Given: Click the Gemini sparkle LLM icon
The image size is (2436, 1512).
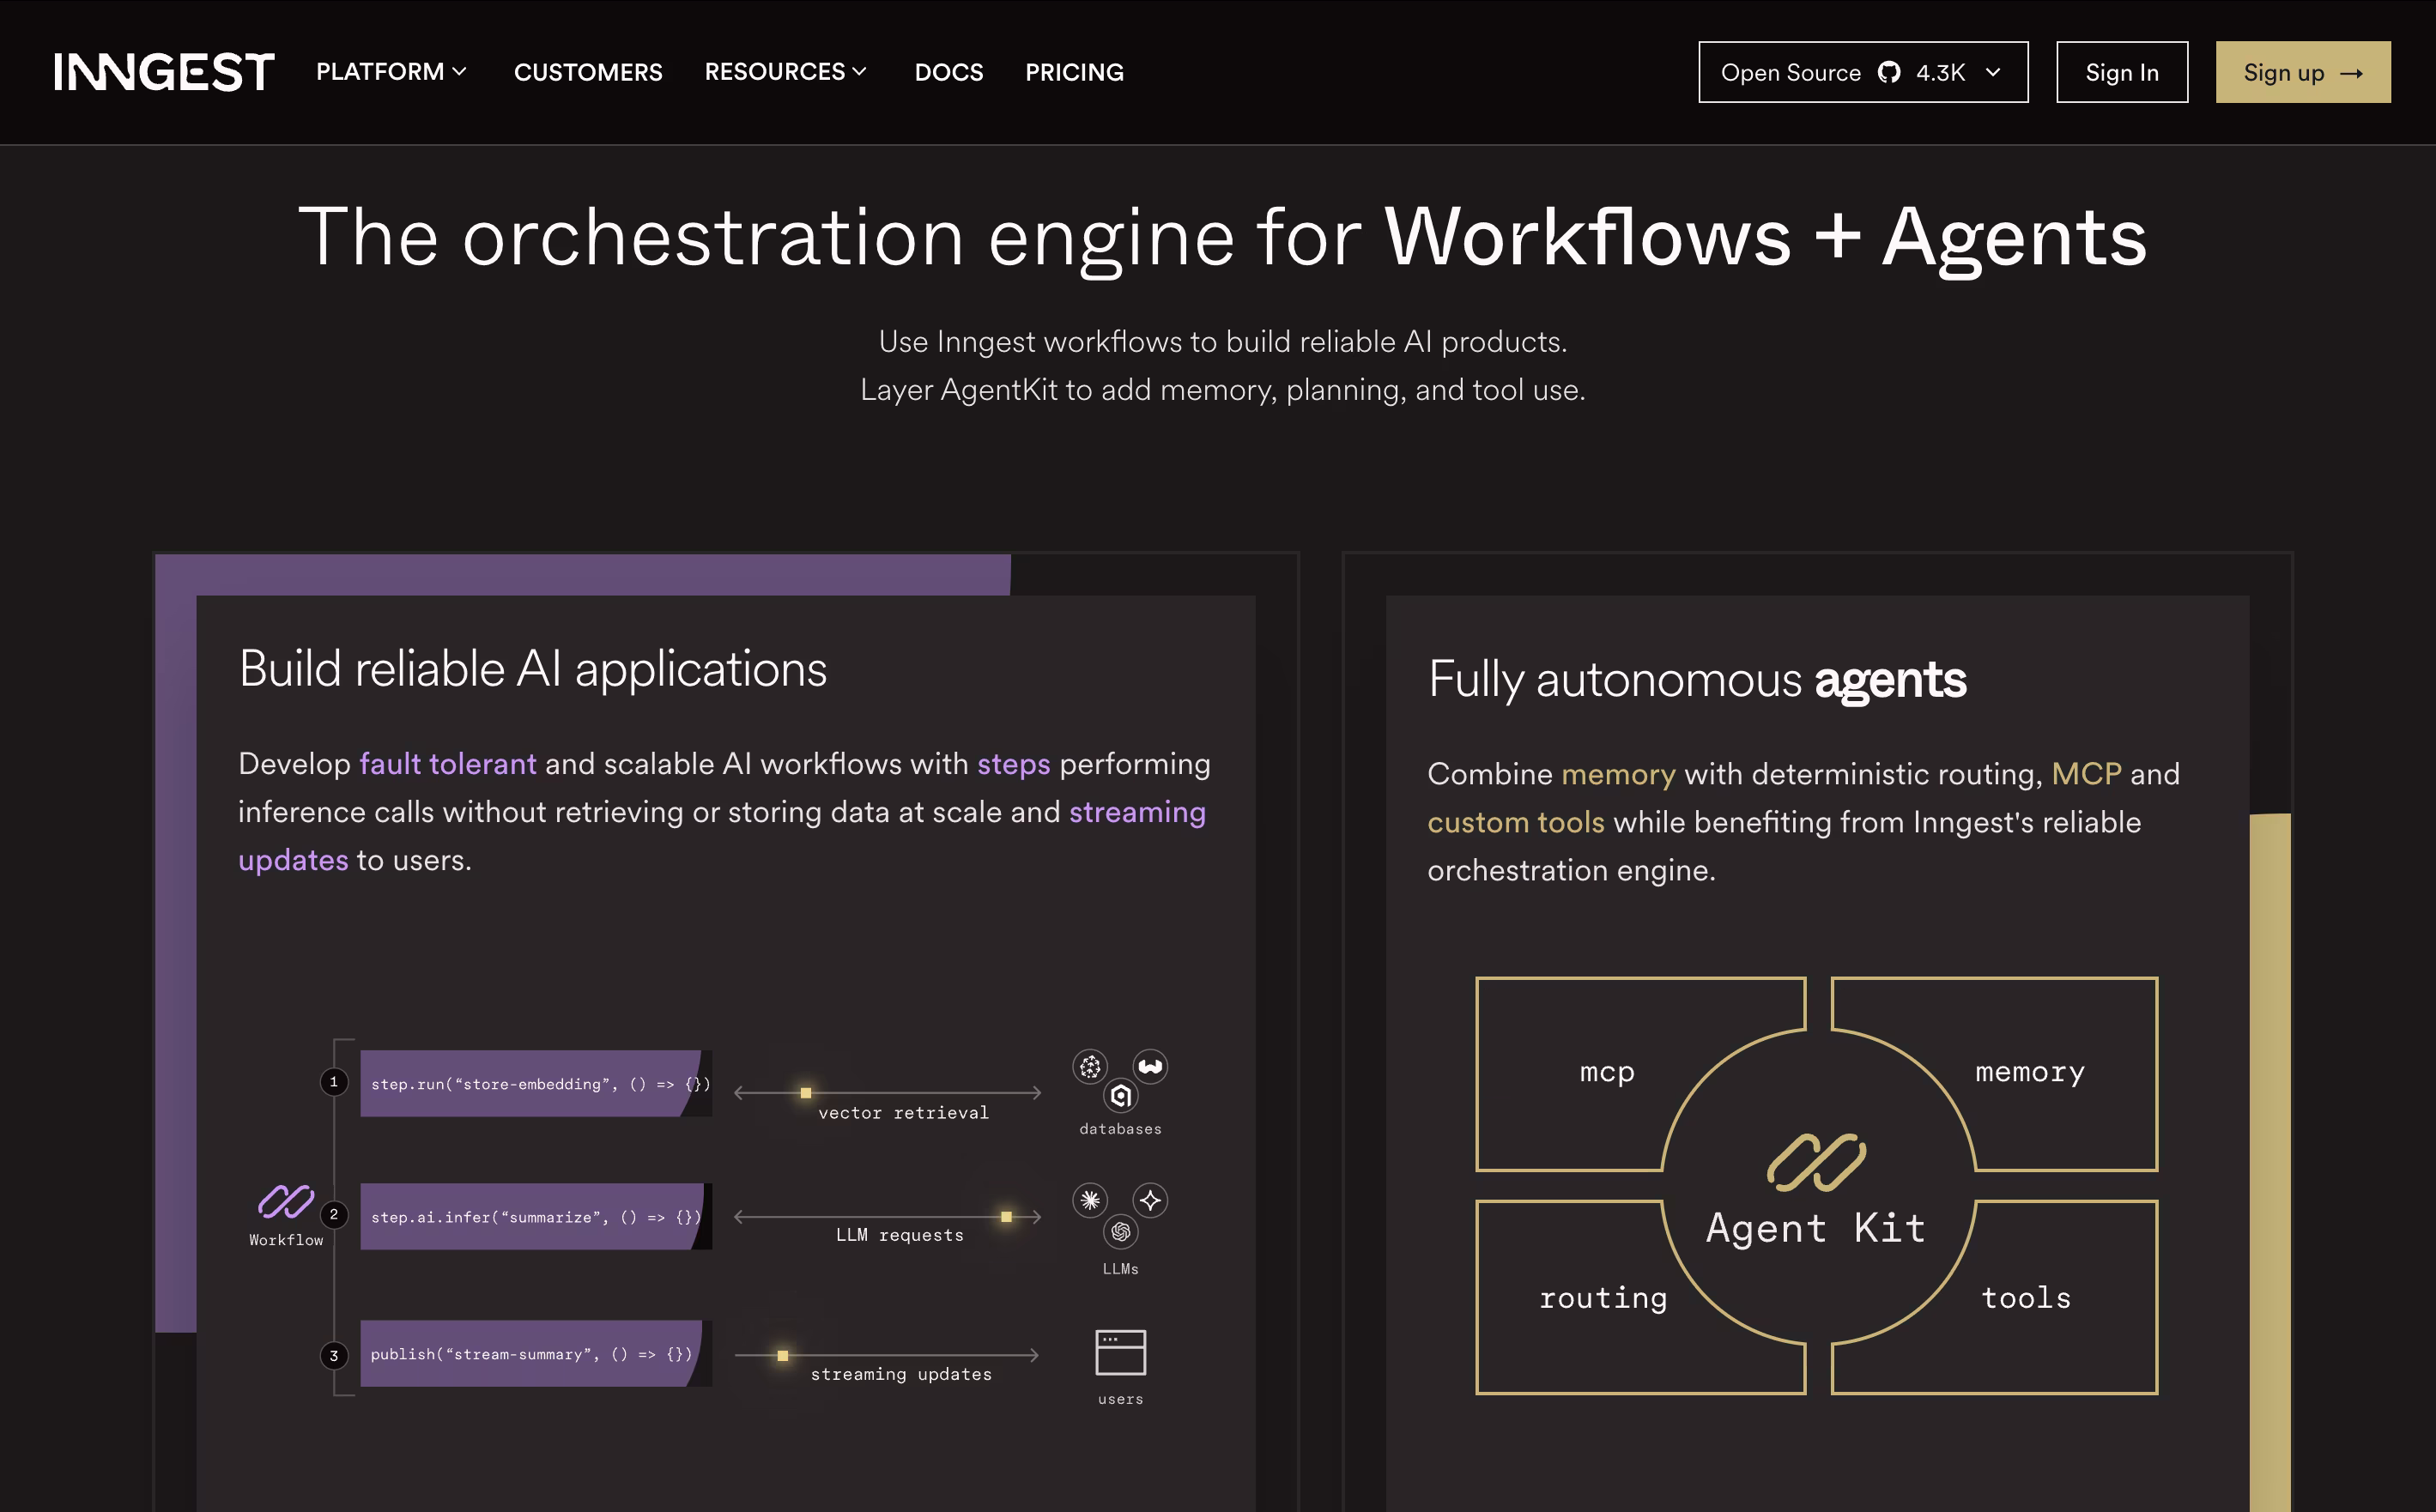Looking at the screenshot, I should pyautogui.click(x=1150, y=1200).
